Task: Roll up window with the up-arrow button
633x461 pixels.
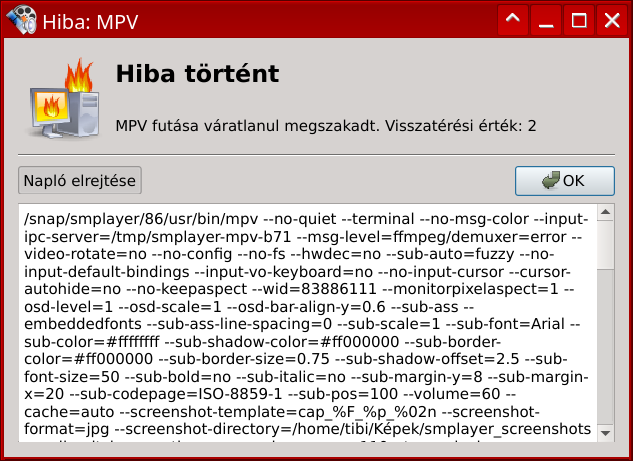Action: pos(513,20)
